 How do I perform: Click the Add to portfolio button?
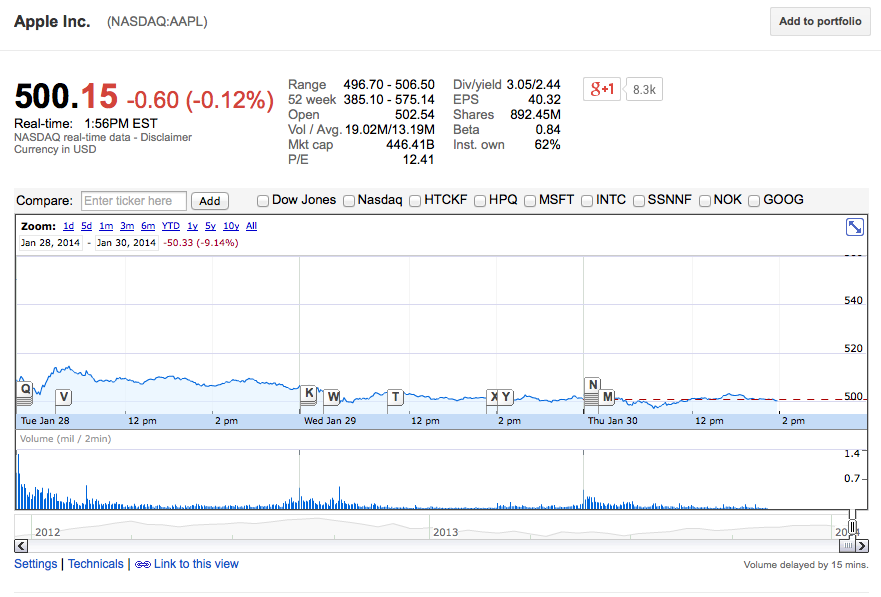click(x=820, y=21)
